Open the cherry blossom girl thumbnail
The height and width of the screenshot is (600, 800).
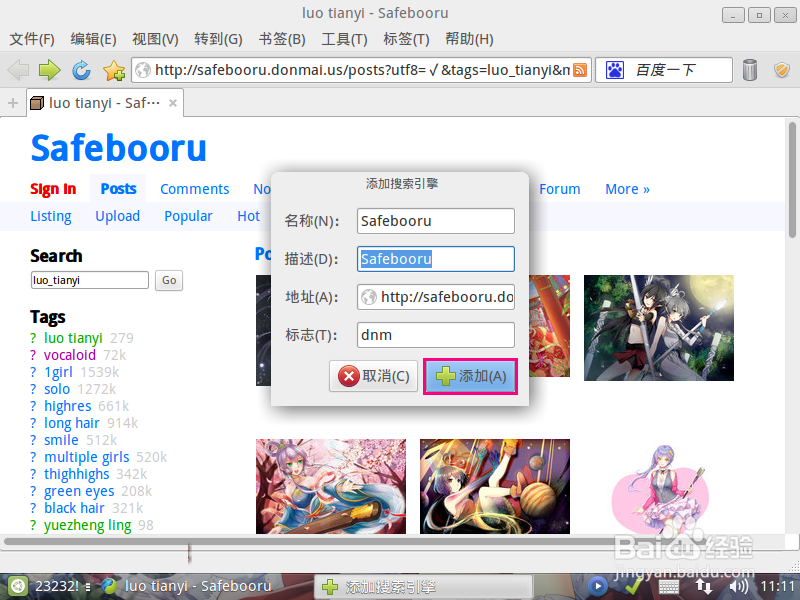pyautogui.click(x=331, y=486)
